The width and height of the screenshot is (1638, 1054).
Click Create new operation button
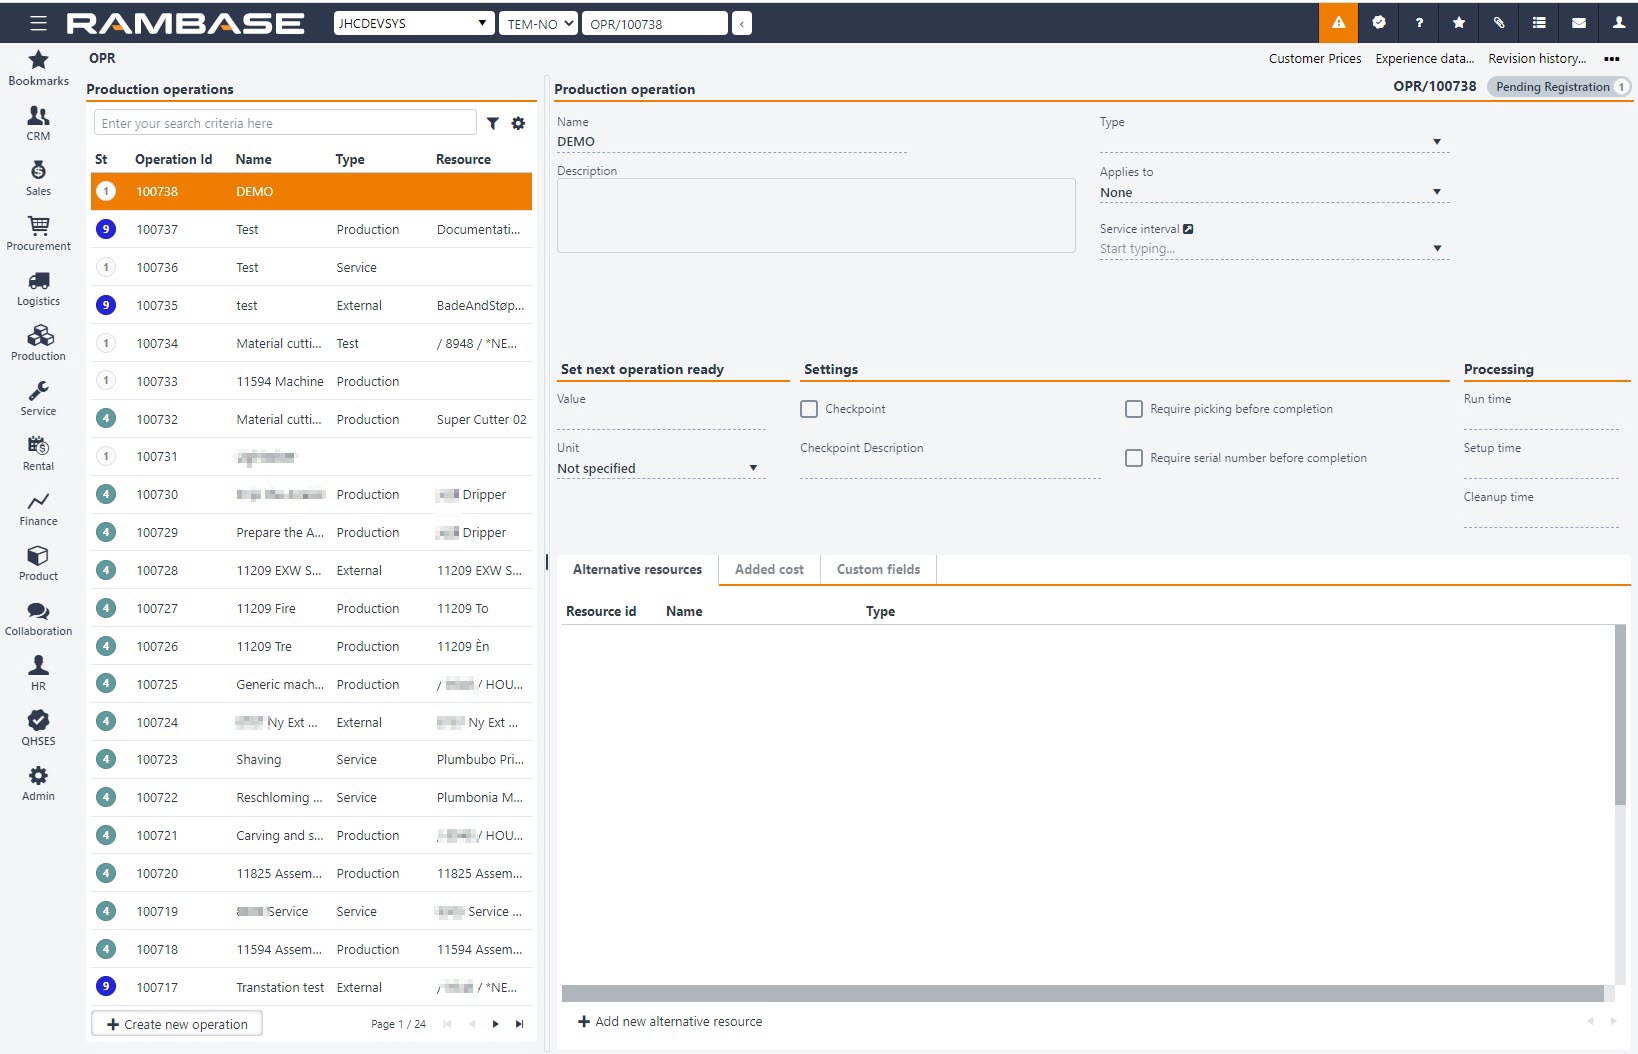[x=177, y=1024]
